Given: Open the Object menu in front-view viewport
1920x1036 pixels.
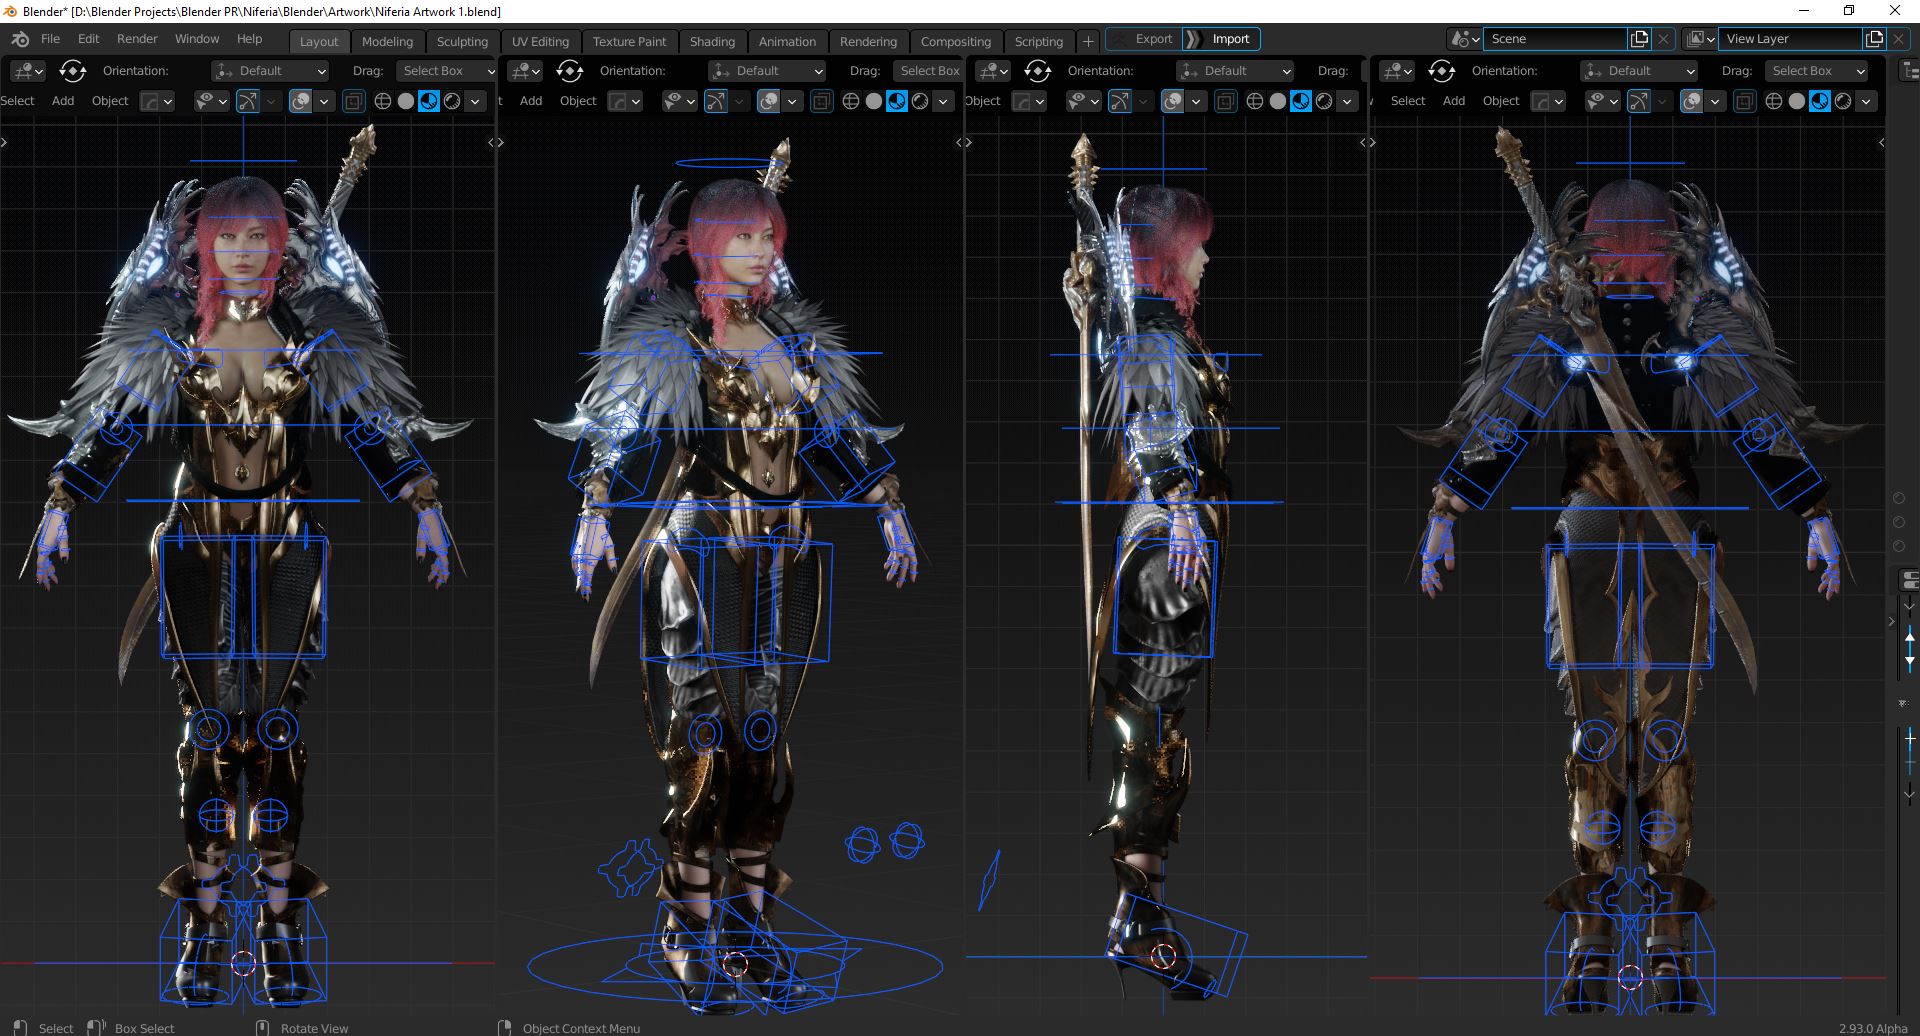Looking at the screenshot, I should point(110,101).
